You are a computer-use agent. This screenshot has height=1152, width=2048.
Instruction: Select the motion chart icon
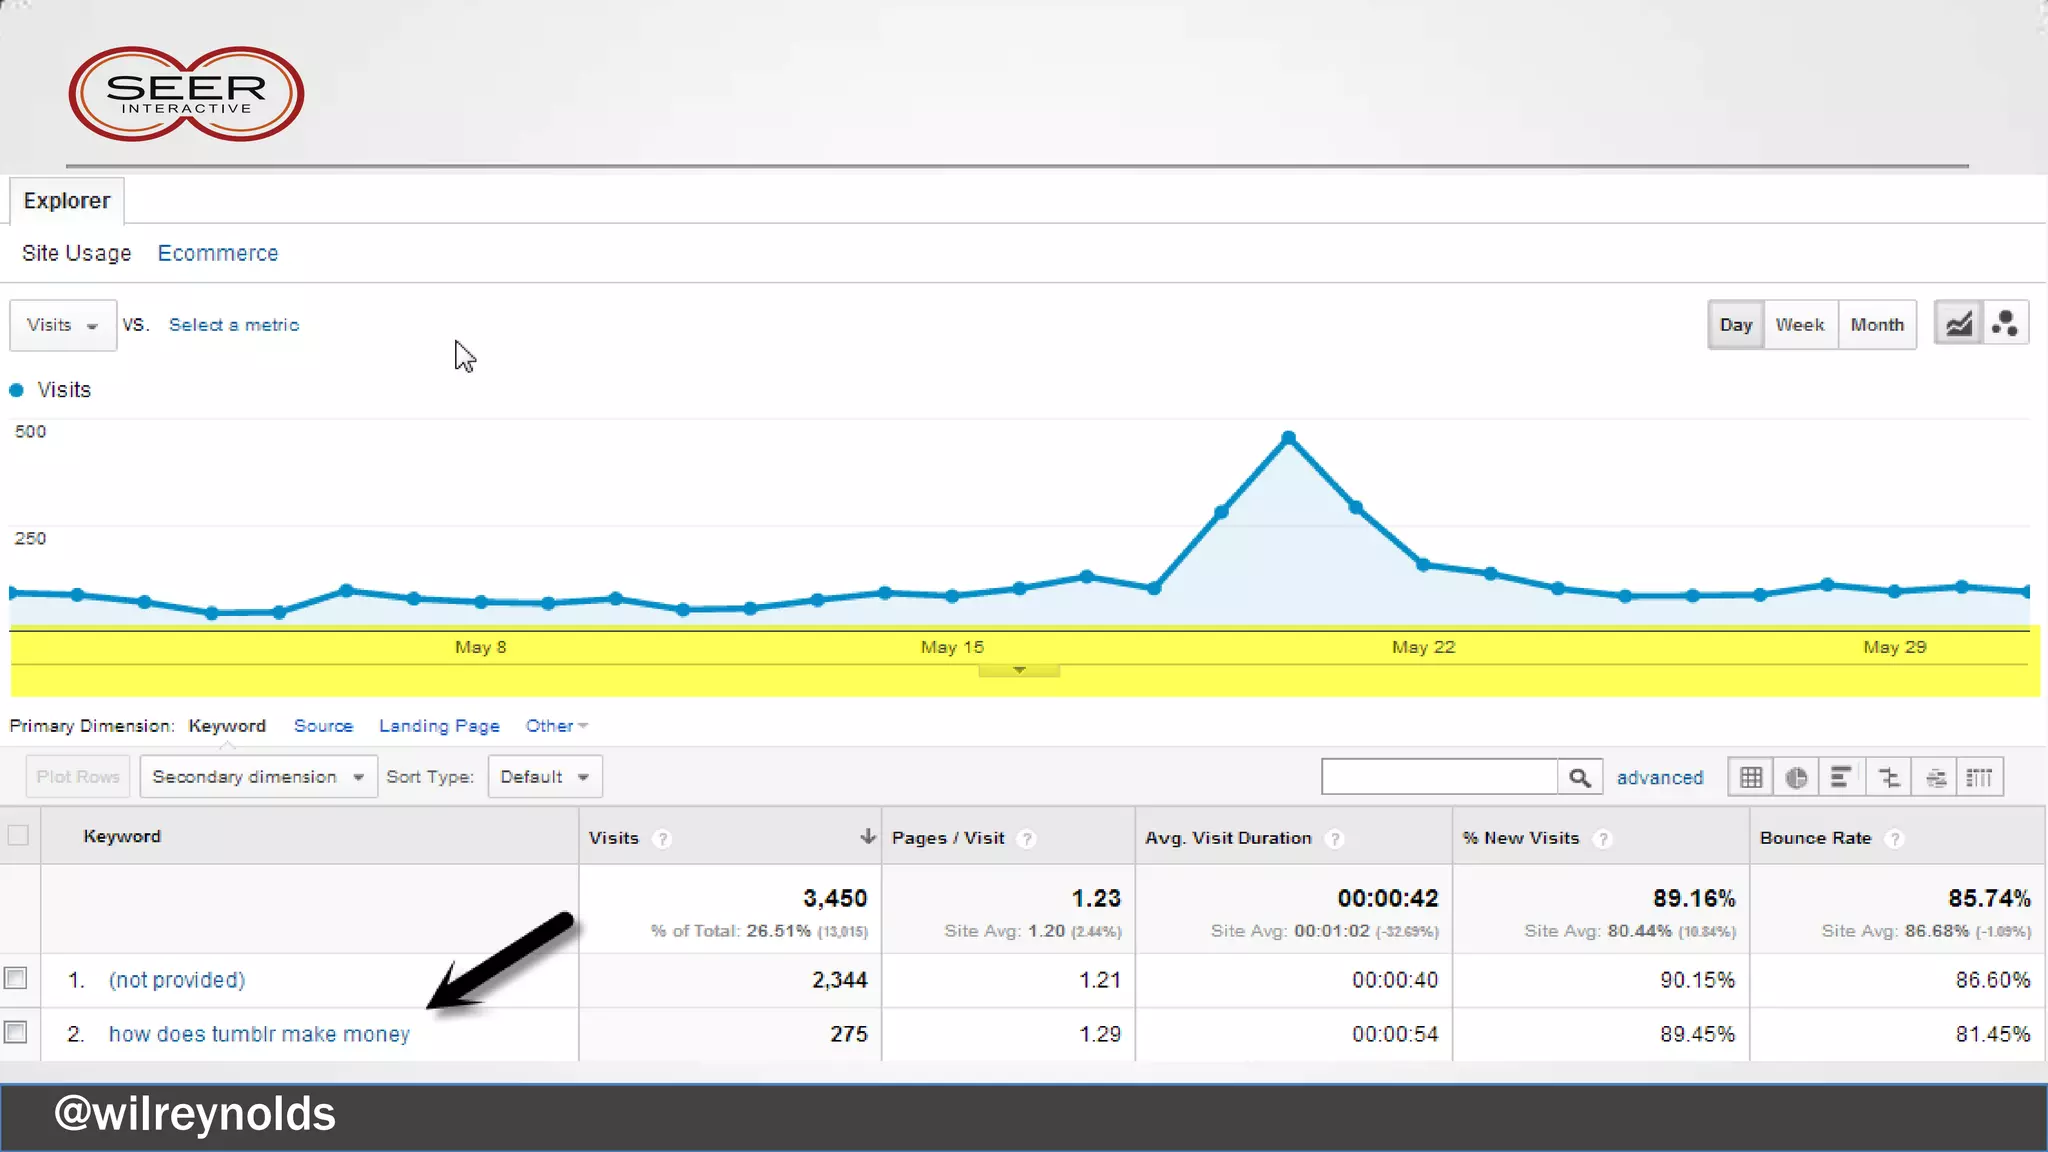click(2005, 324)
